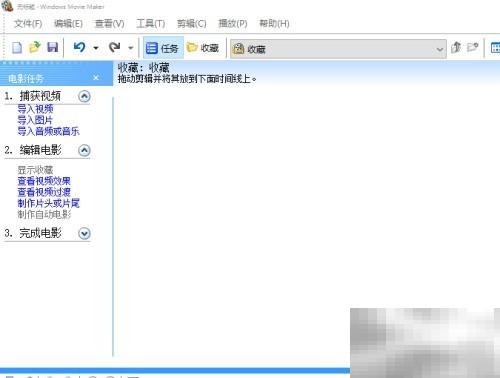
Task: Open the 编辑(E) menu
Action: tap(68, 24)
